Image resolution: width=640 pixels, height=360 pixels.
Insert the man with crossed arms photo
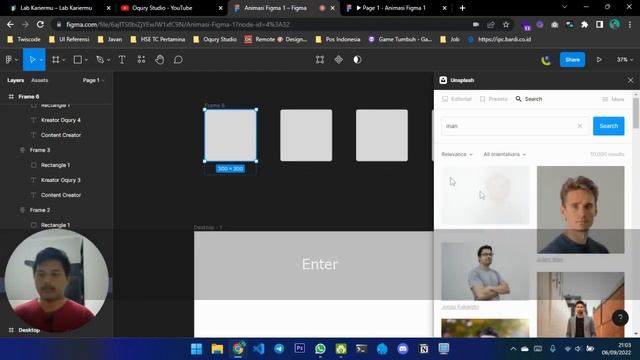pyautogui.click(x=485, y=271)
